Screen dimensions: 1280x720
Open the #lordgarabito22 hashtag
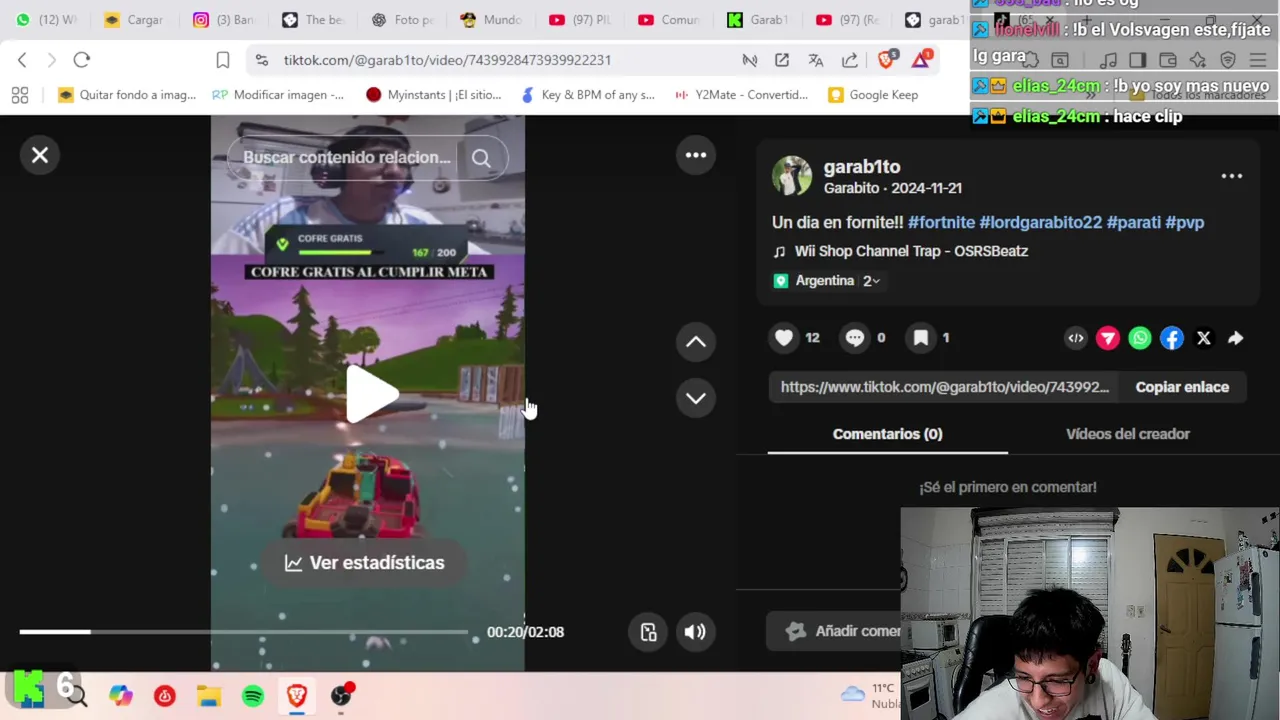1040,222
